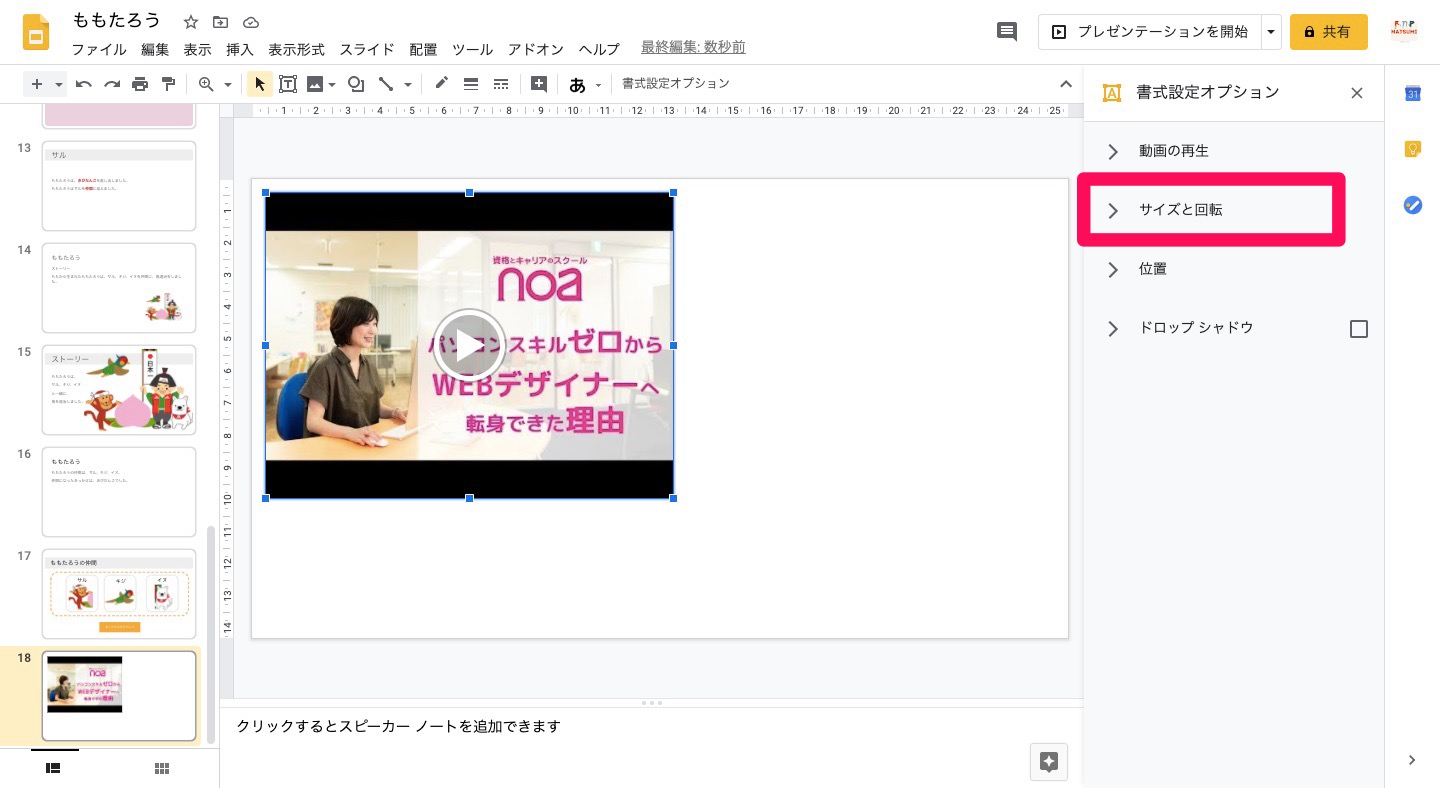This screenshot has width=1440, height=788.
Task: Click the あ input tools button
Action: click(x=577, y=84)
